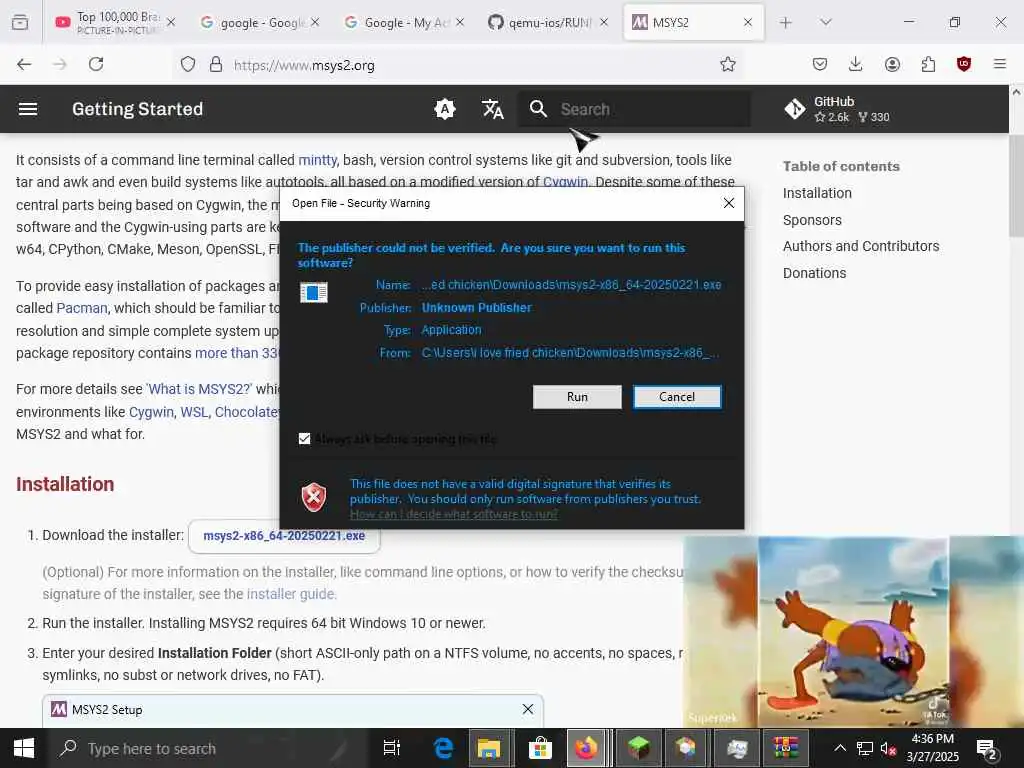Open the mintty link
Image resolution: width=1024 pixels, height=768 pixels.
coord(317,160)
